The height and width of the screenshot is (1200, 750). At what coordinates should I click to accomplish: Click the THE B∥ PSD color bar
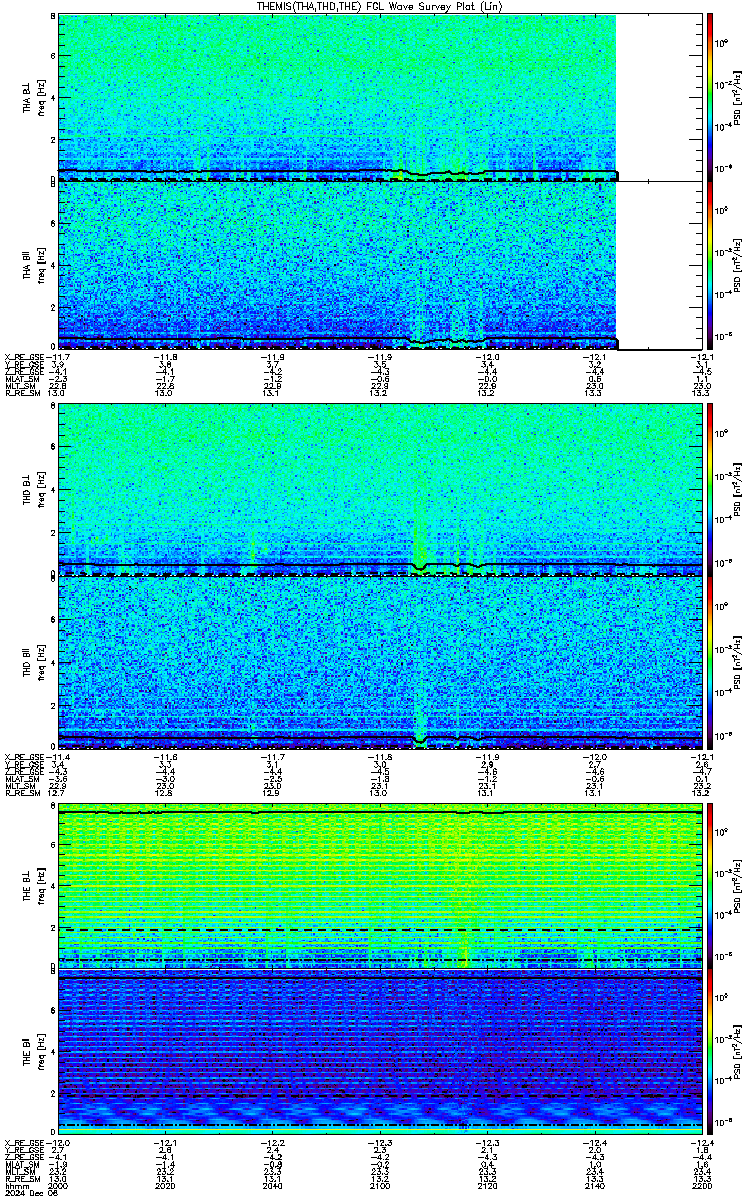click(x=710, y=1054)
